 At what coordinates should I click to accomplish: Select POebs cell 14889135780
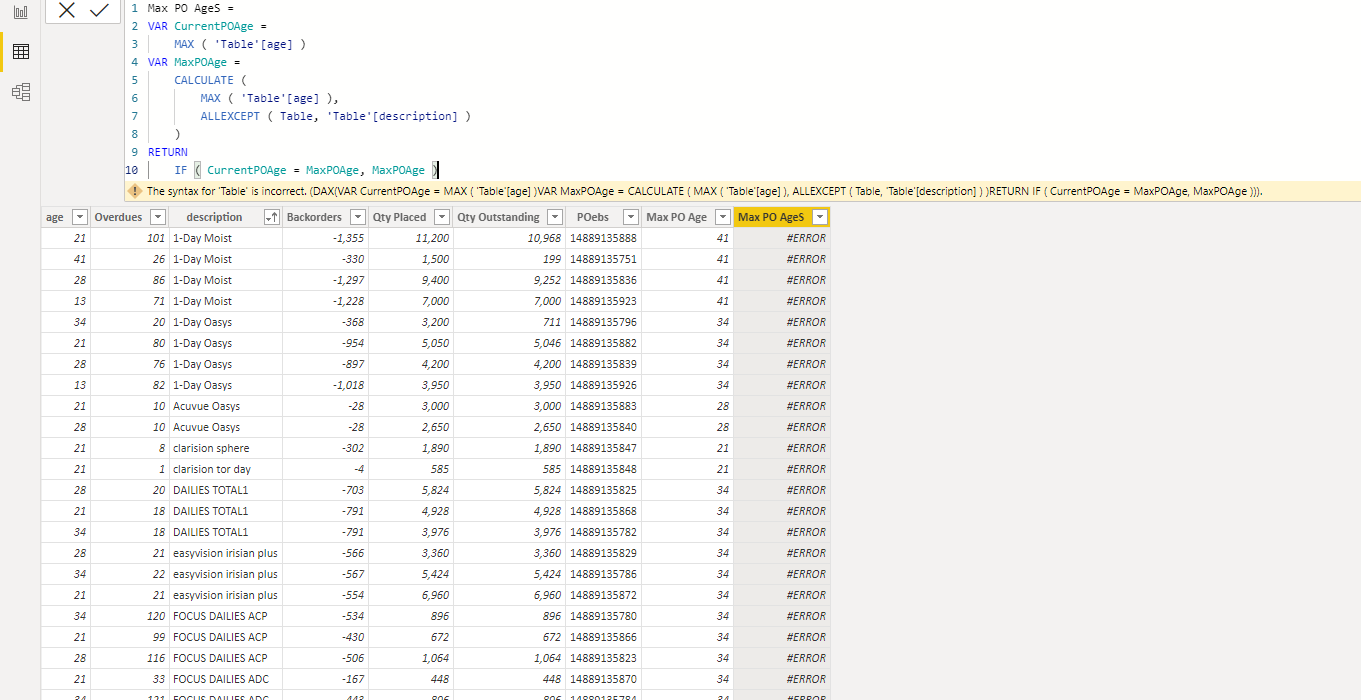[603, 616]
